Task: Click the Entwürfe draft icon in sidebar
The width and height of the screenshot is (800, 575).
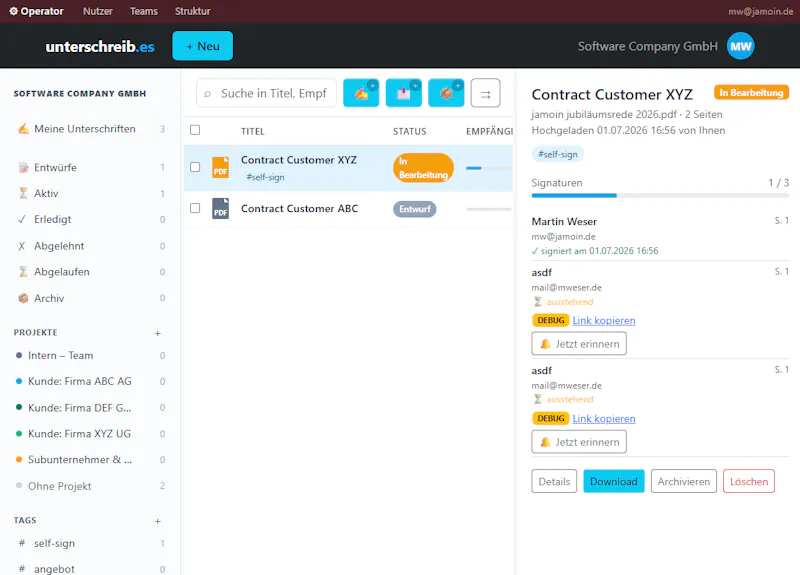Action: coord(23,167)
